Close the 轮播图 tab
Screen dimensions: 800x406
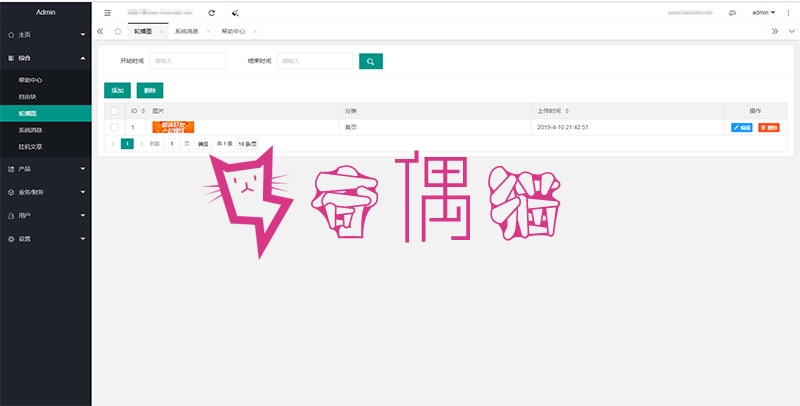(x=161, y=31)
